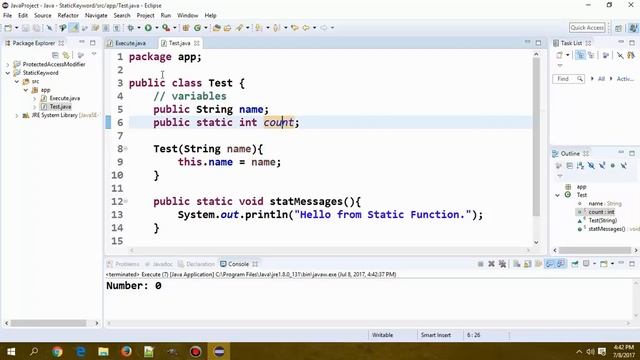The image size is (640, 360).
Task: Click the Open Perspective icon
Action: pyautogui.click(x=619, y=28)
